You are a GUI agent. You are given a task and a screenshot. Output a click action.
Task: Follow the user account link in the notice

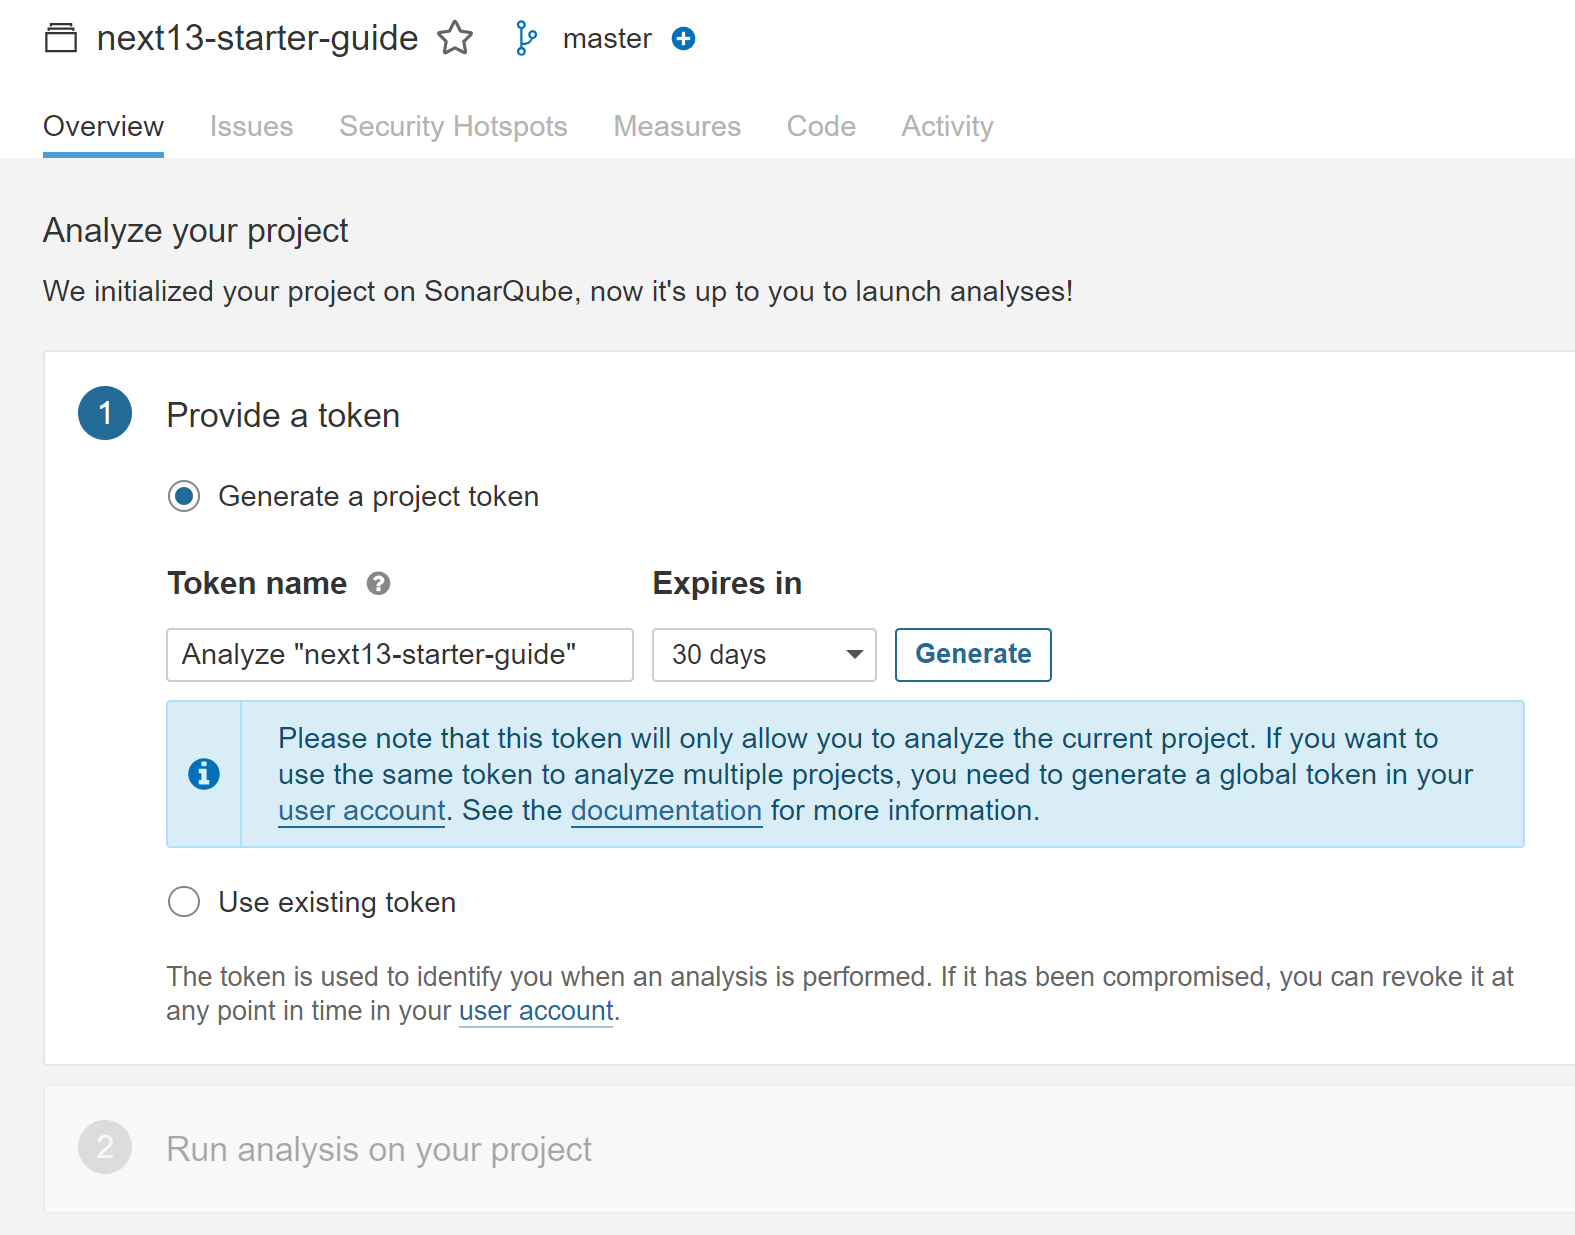[x=361, y=810]
